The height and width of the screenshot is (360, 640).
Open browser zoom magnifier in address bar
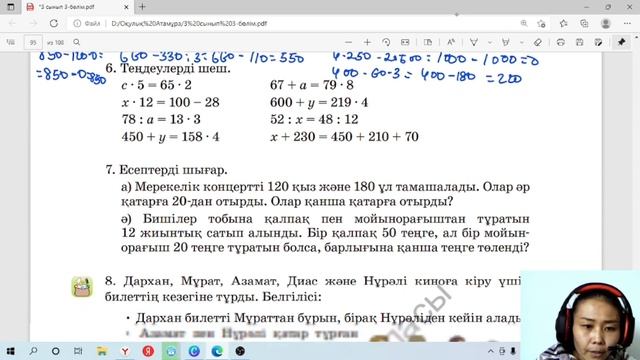(x=524, y=23)
